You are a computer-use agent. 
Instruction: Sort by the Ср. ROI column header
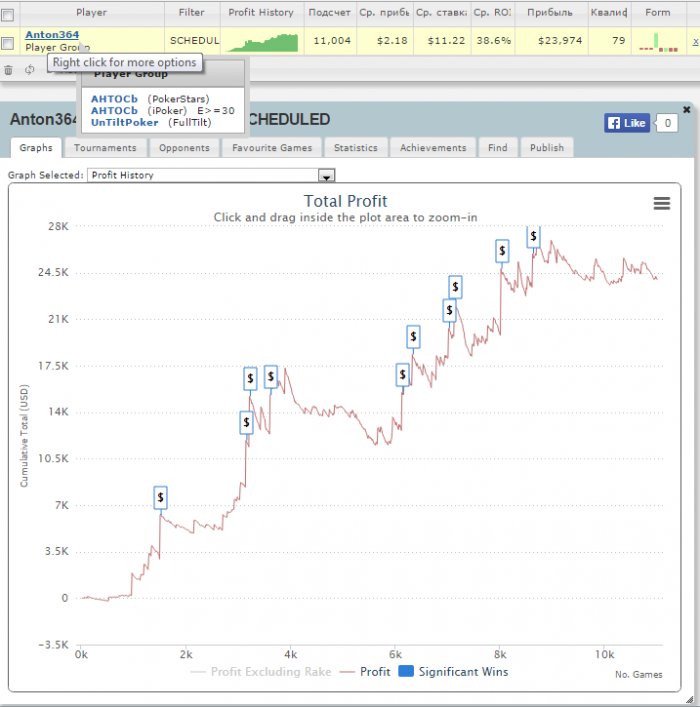tap(492, 13)
